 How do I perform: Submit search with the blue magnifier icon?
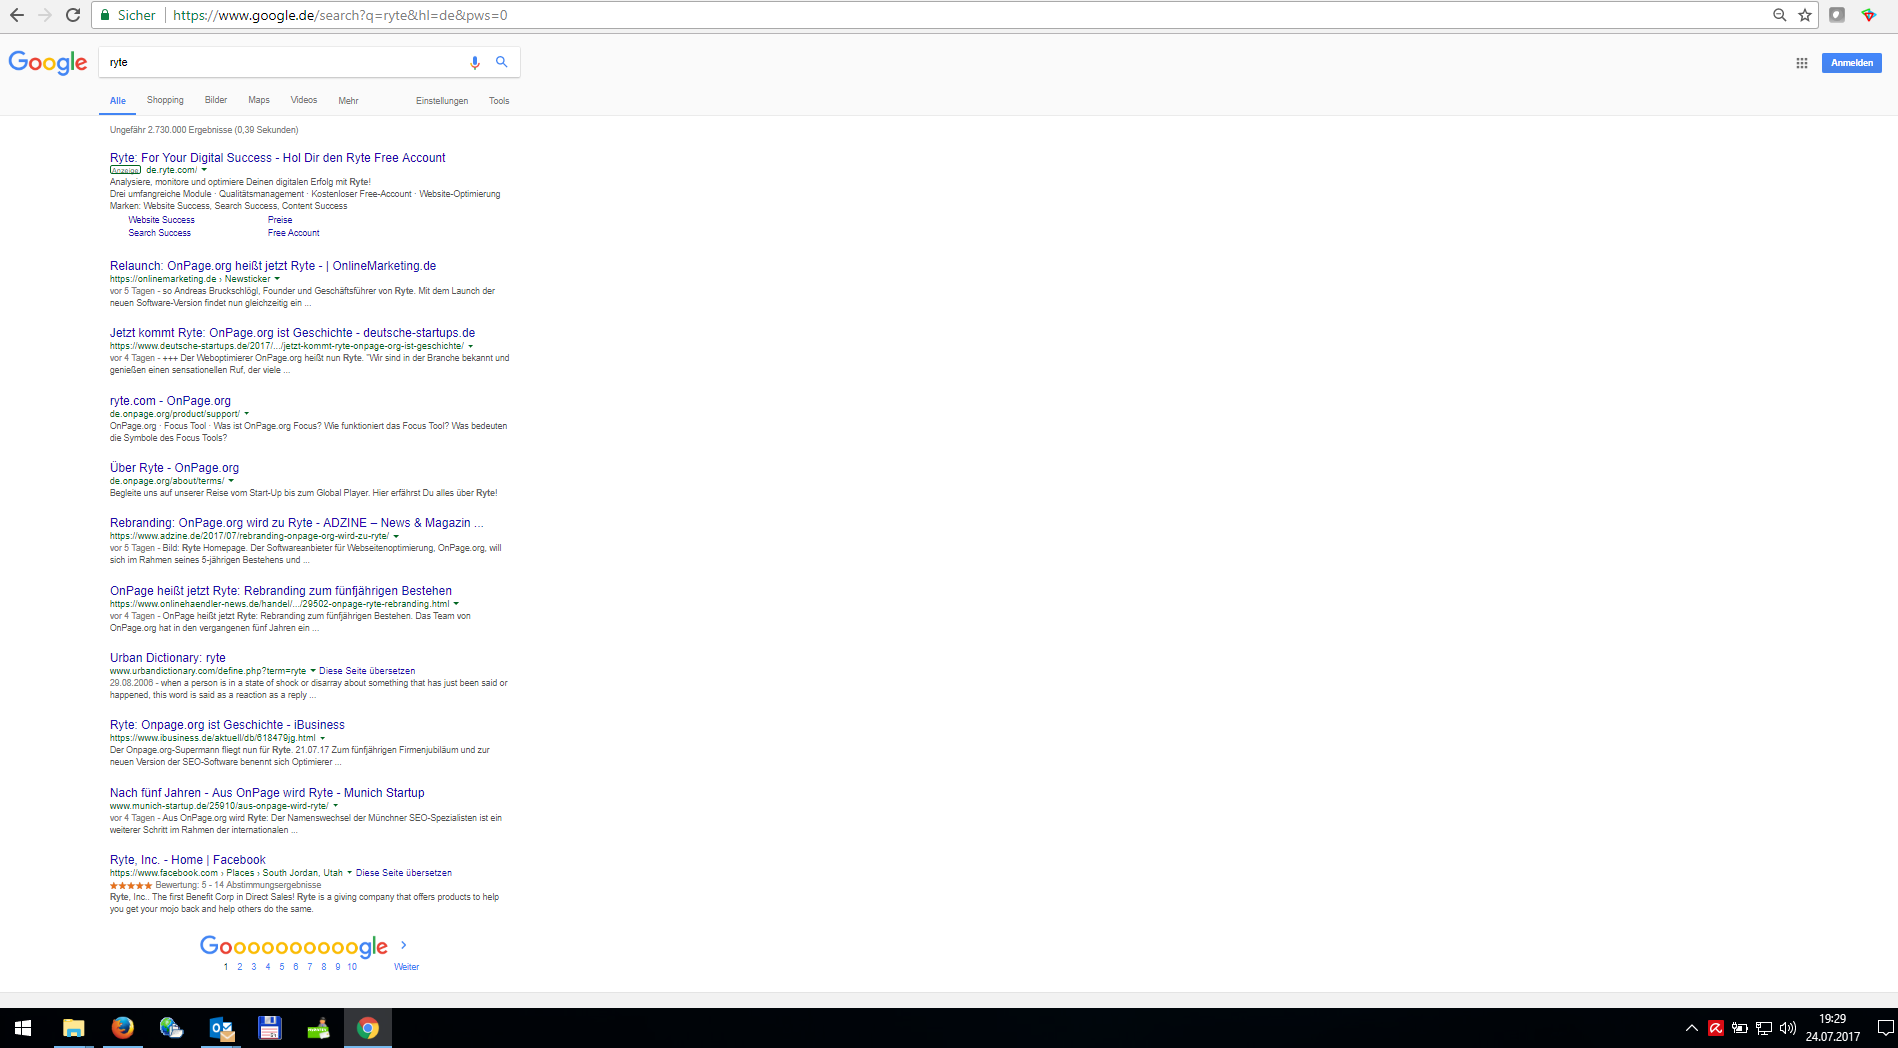pos(502,62)
